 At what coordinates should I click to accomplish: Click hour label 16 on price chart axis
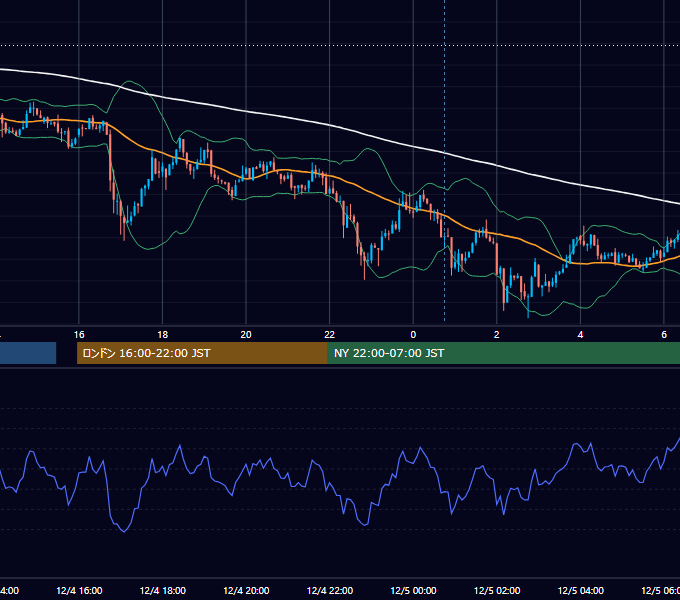[79, 335]
